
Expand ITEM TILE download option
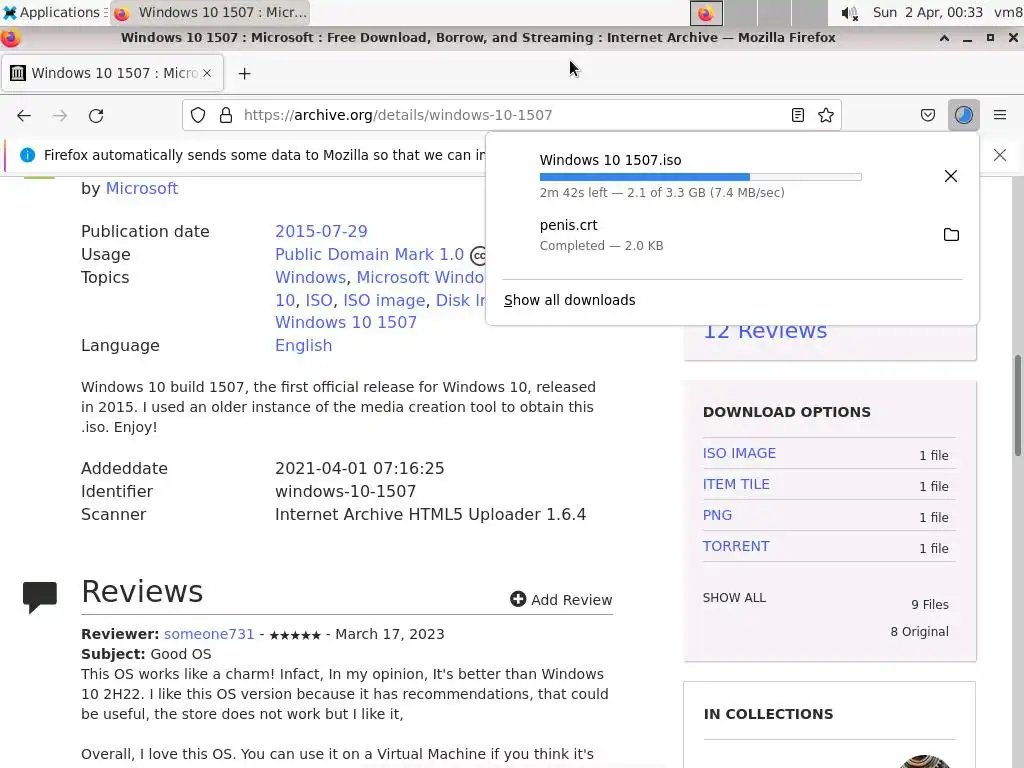click(736, 484)
